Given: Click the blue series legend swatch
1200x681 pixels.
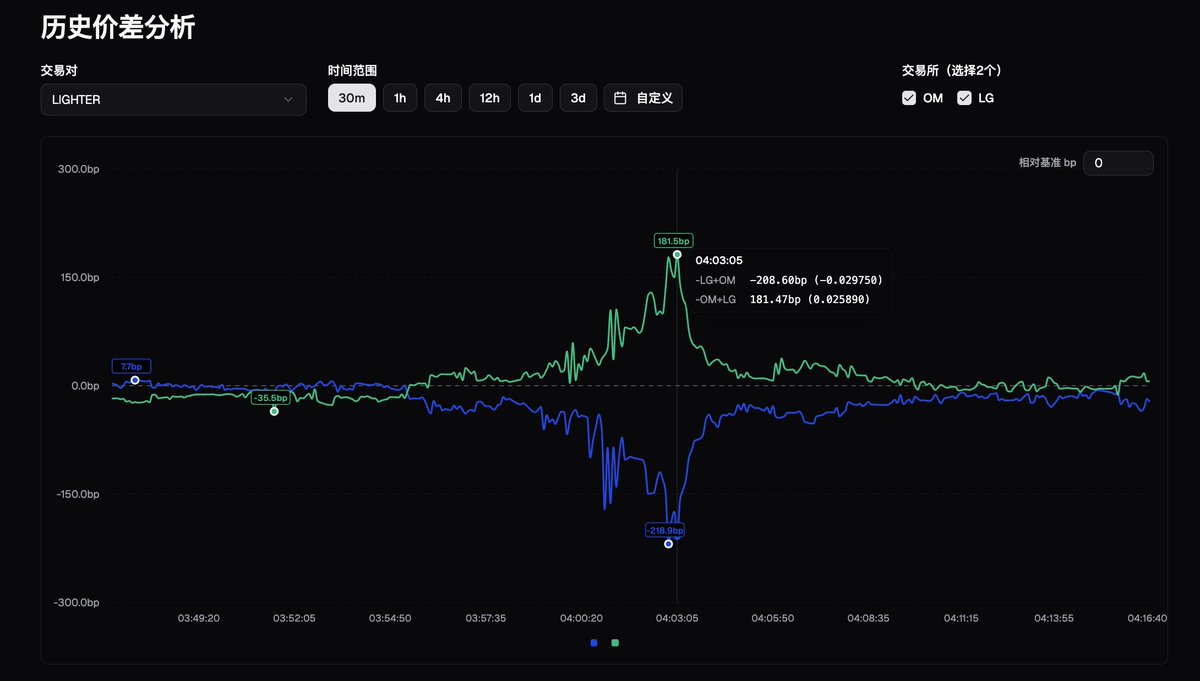Looking at the screenshot, I should coord(594,642).
